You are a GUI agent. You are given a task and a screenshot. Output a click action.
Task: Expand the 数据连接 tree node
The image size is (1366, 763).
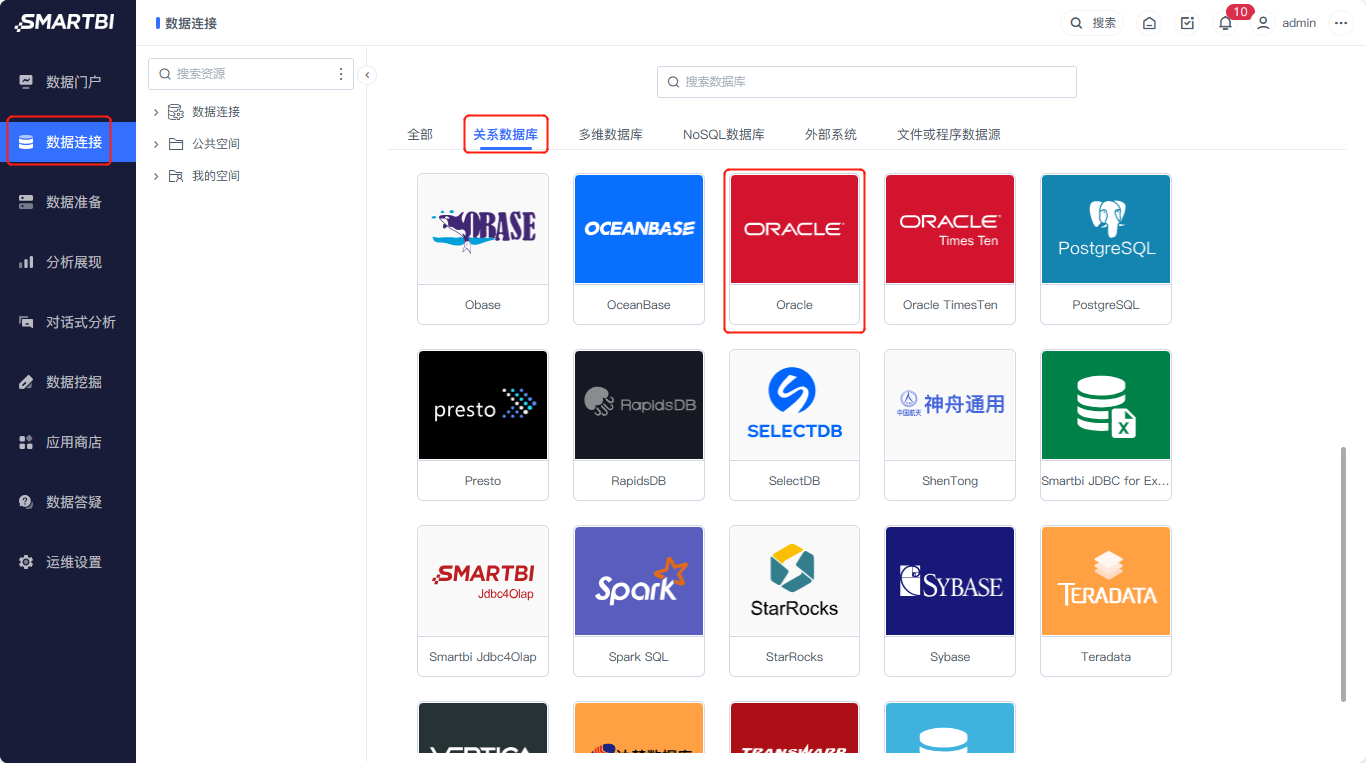coord(156,112)
